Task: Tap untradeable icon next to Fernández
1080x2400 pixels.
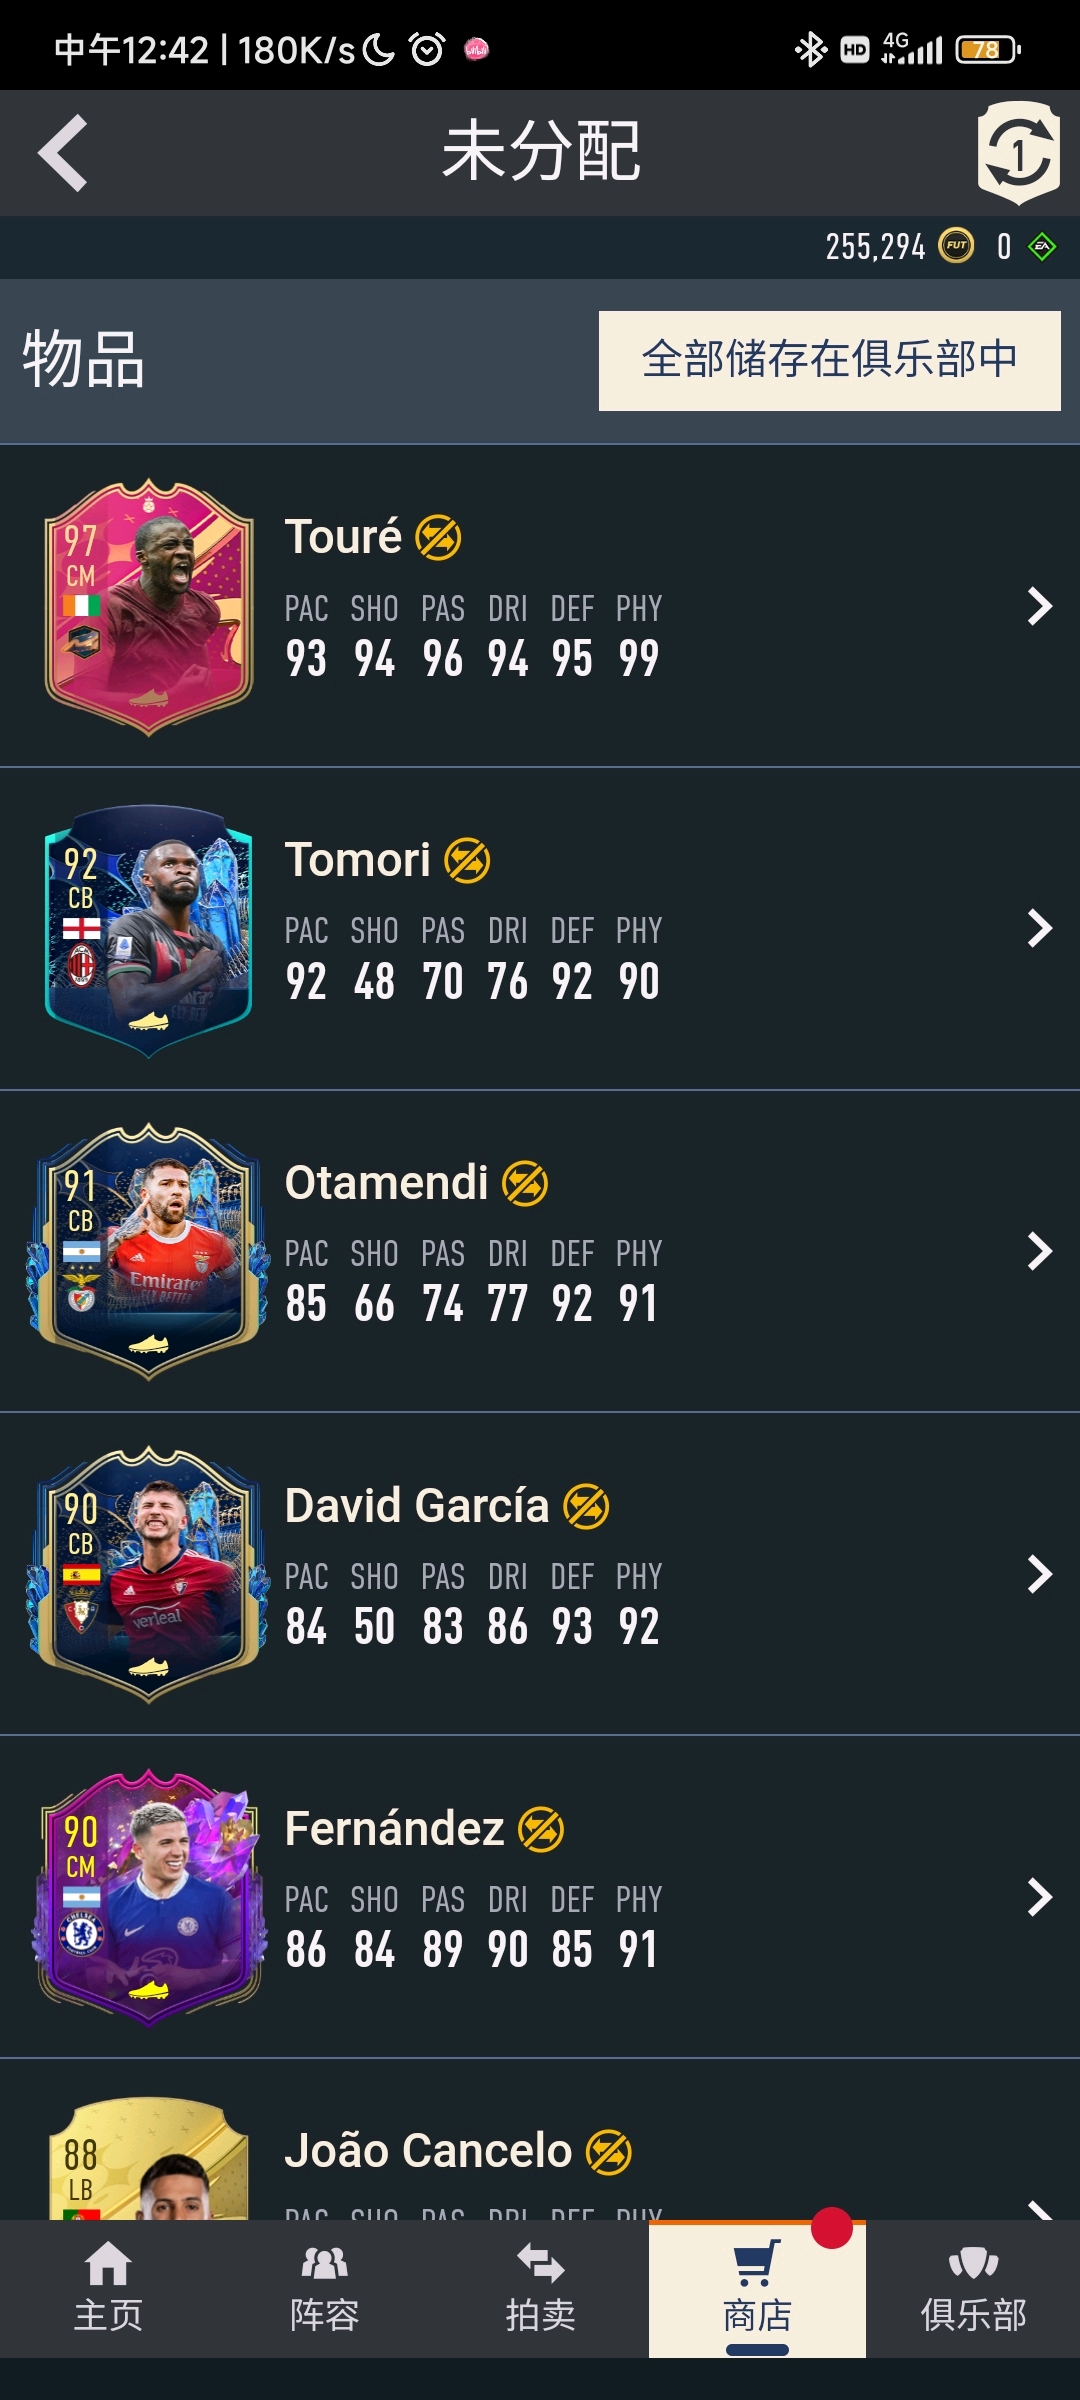Action: pos(541,1830)
